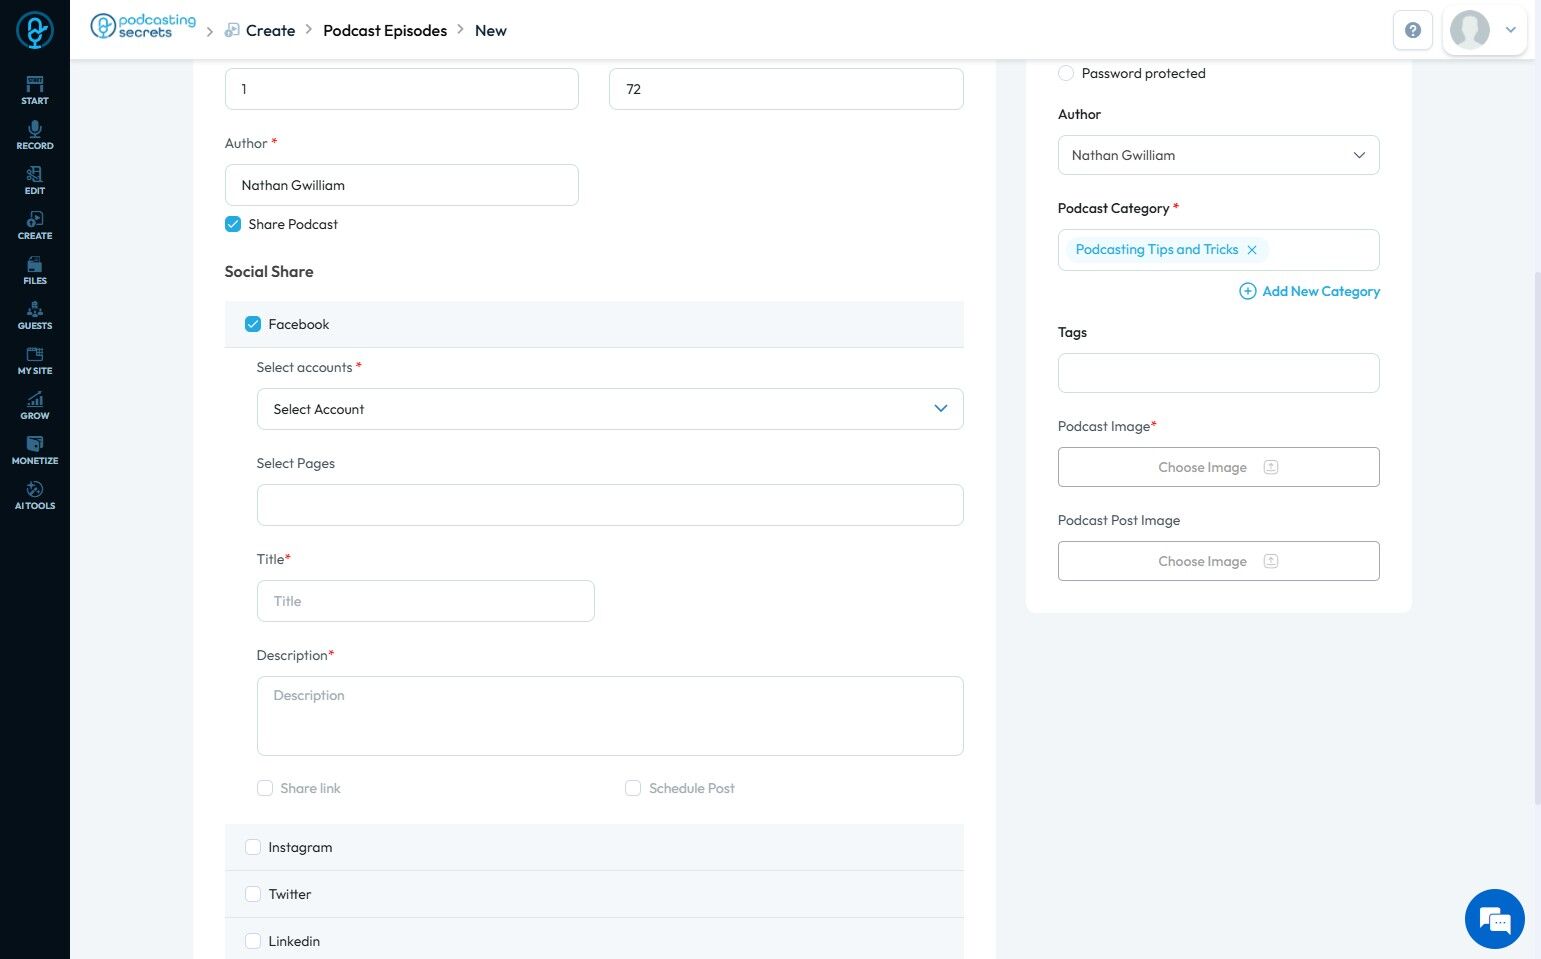The image size is (1541, 959).
Task: Open the Guests sidebar icon
Action: [x=35, y=315]
